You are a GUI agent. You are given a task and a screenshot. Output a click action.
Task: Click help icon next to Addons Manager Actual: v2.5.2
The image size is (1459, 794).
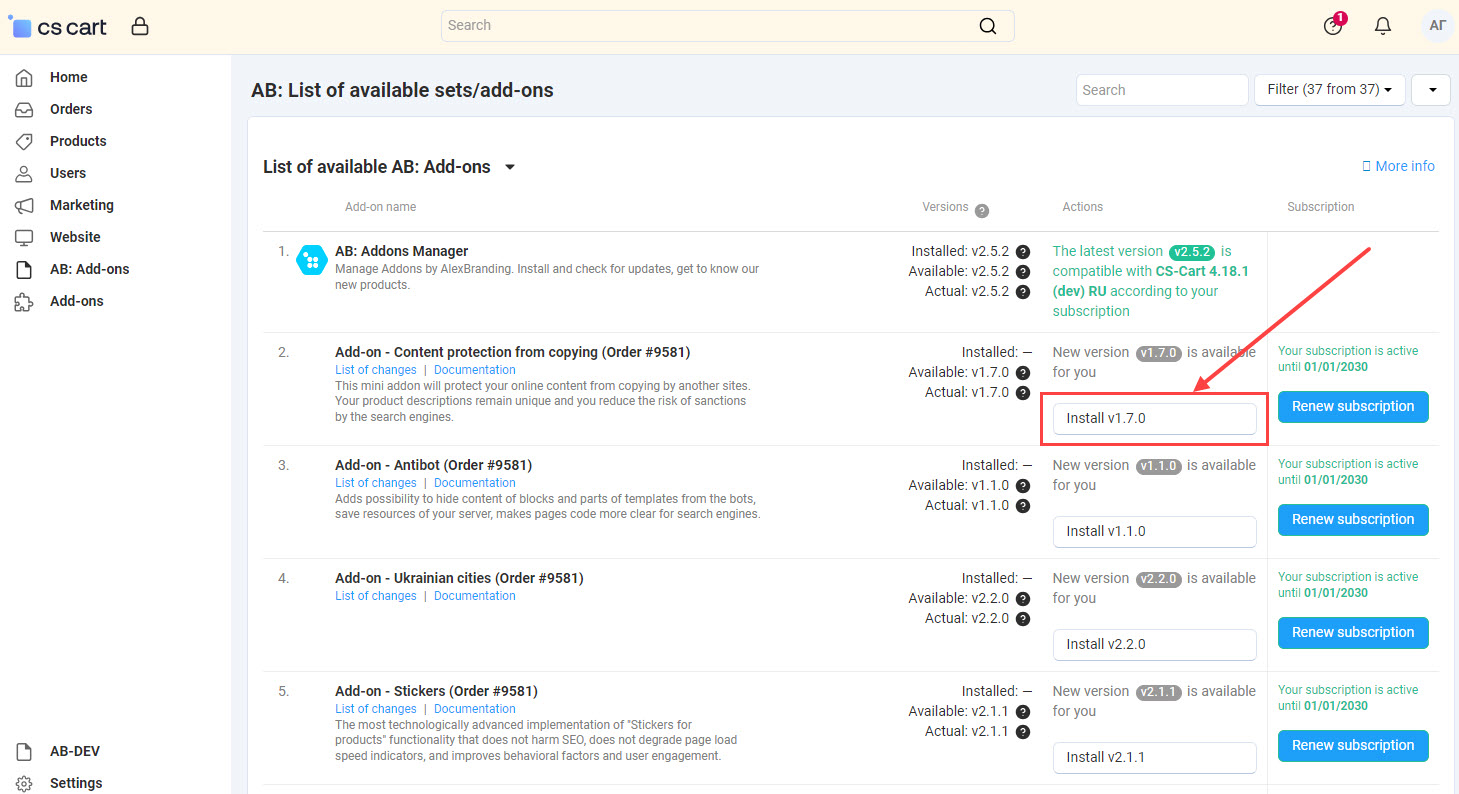1022,292
